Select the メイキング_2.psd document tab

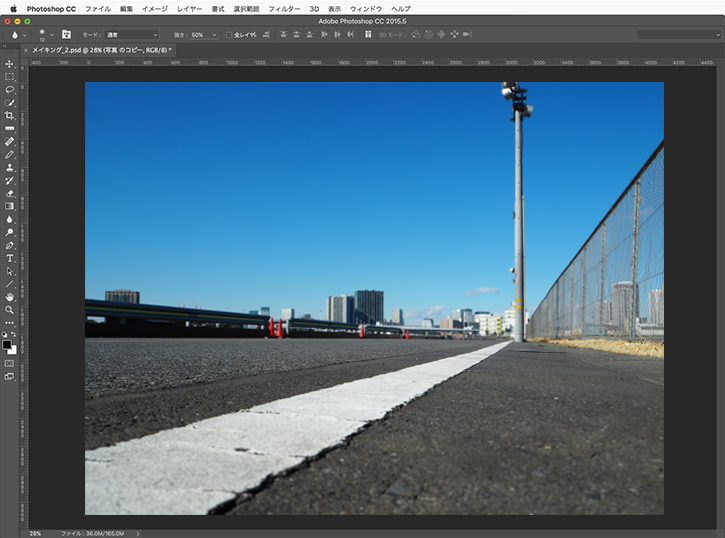pos(102,50)
